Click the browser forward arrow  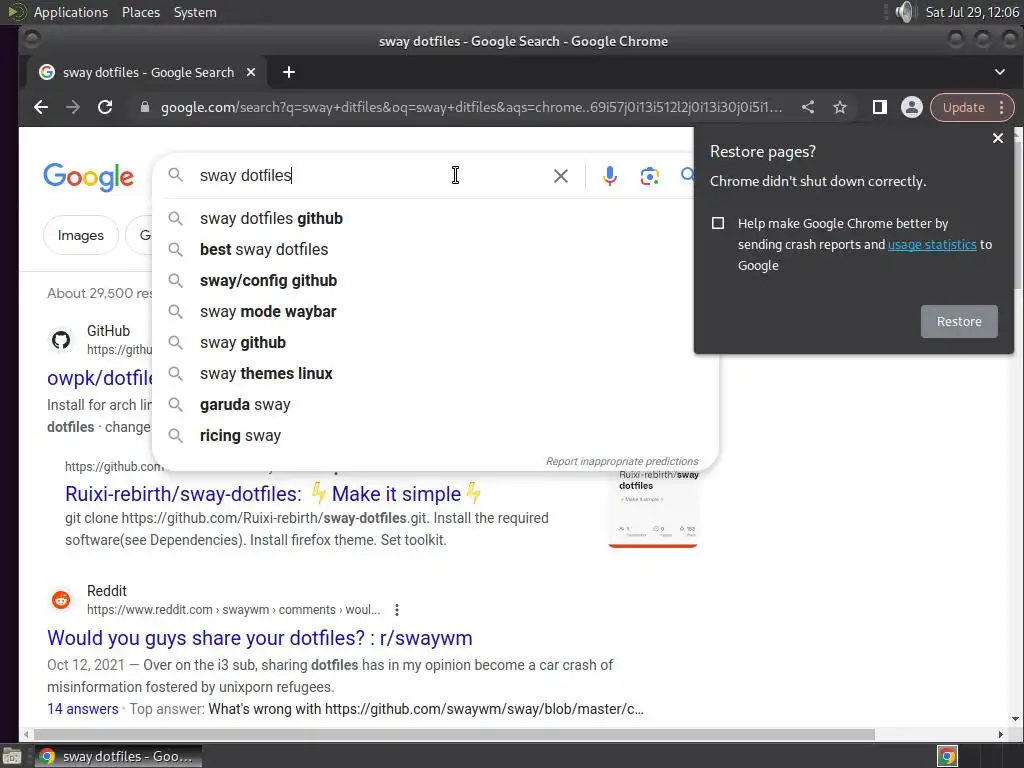click(x=73, y=107)
